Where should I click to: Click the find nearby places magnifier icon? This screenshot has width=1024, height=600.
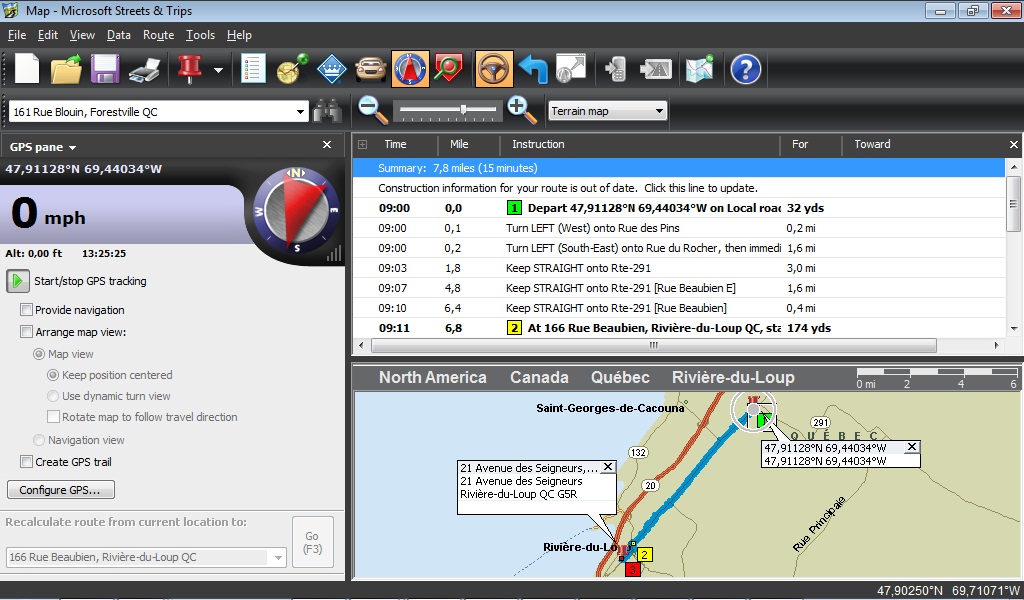point(449,69)
